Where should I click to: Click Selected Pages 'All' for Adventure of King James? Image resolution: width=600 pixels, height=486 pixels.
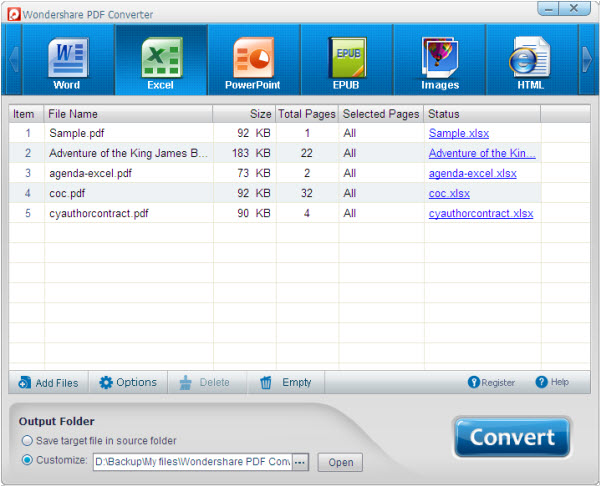pos(350,153)
